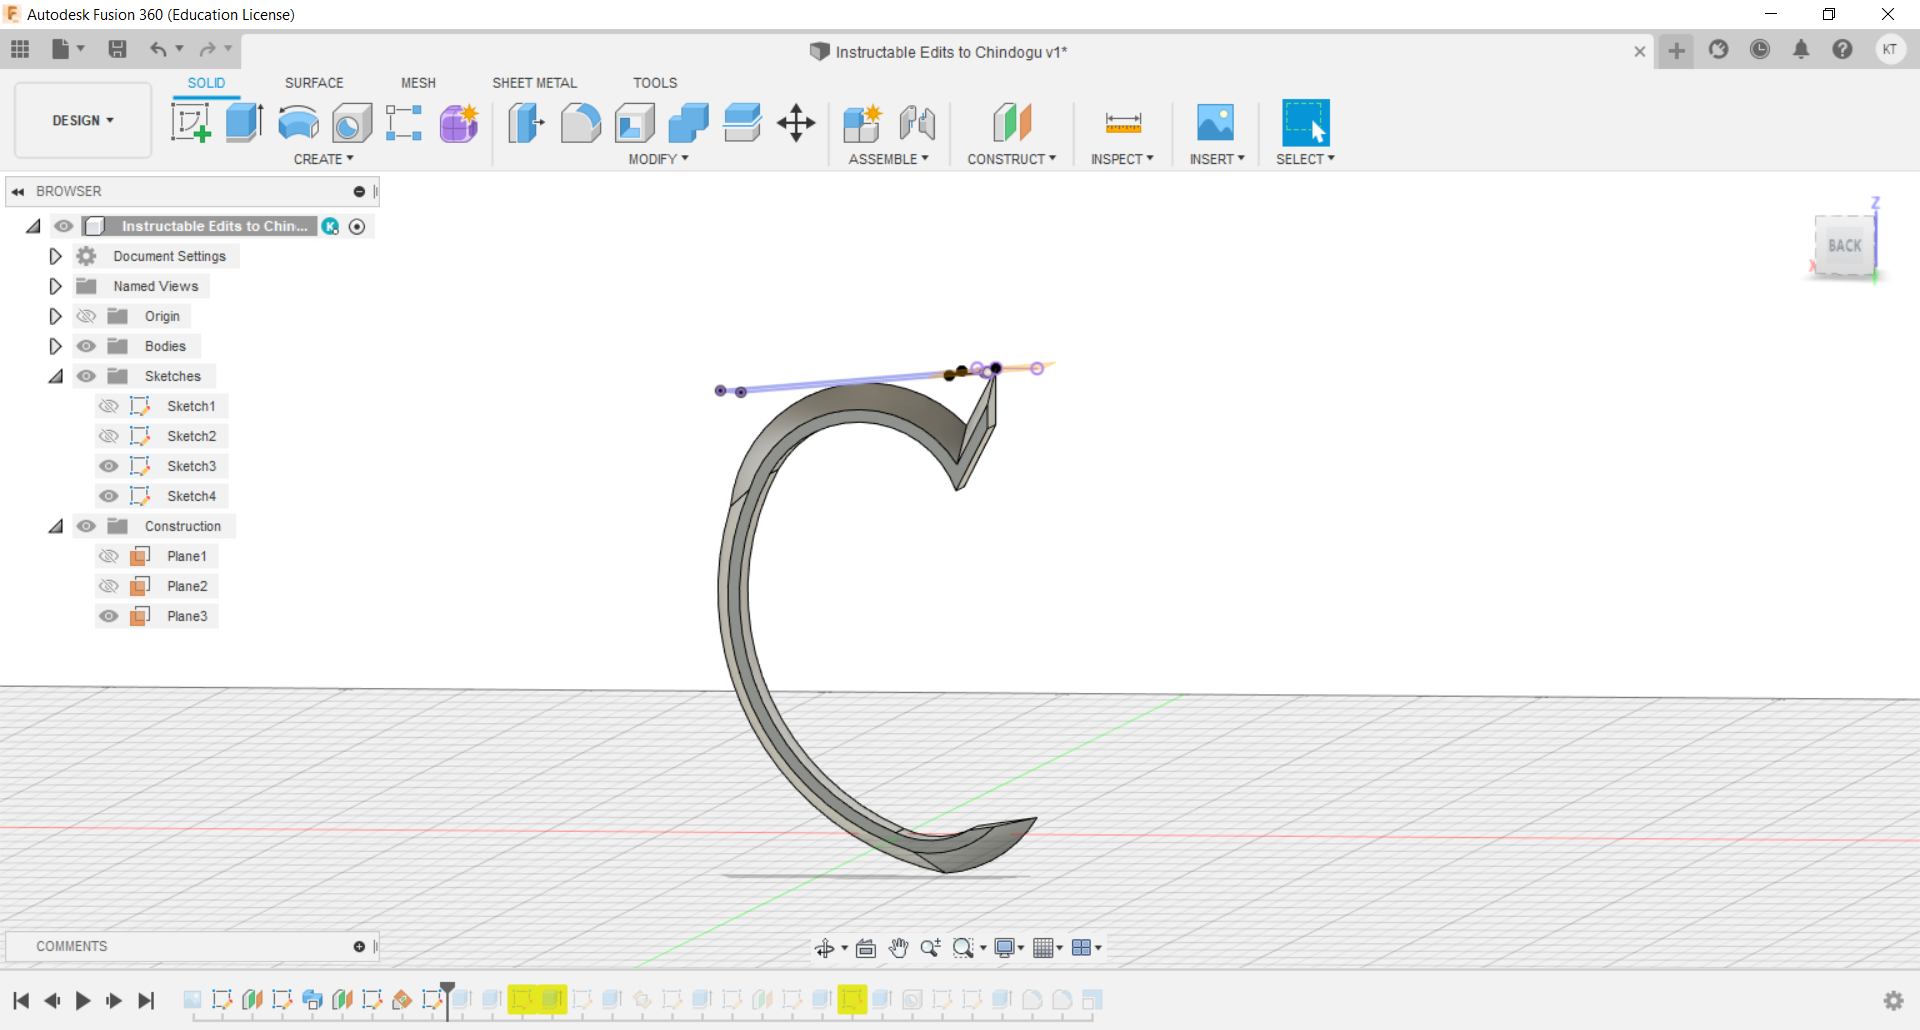1920x1030 pixels.
Task: Choose the Fillet tool in Modify
Action: (x=580, y=123)
